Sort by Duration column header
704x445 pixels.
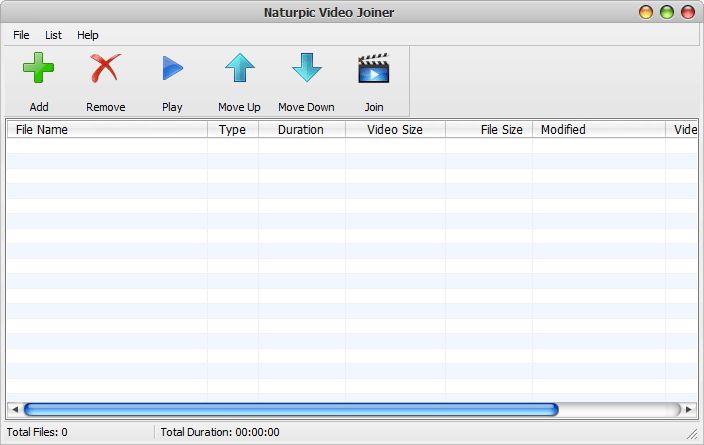302,130
